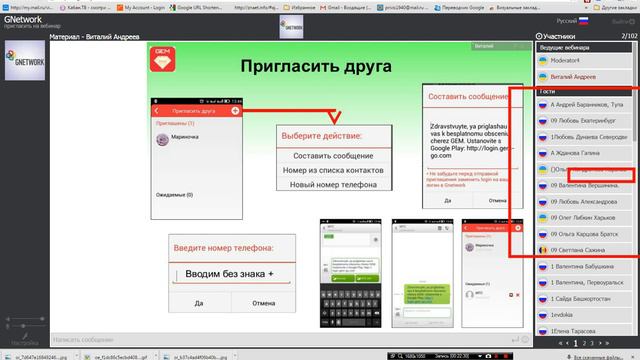Collapse the Участники participants panel

click(x=539, y=36)
